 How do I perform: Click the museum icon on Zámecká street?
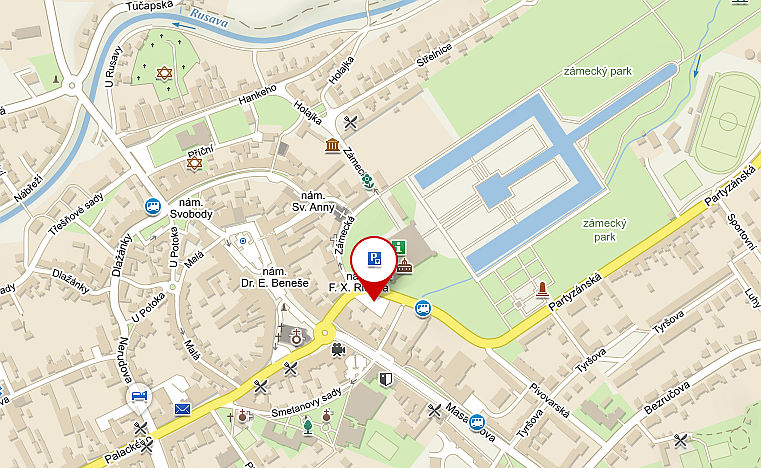click(x=332, y=145)
